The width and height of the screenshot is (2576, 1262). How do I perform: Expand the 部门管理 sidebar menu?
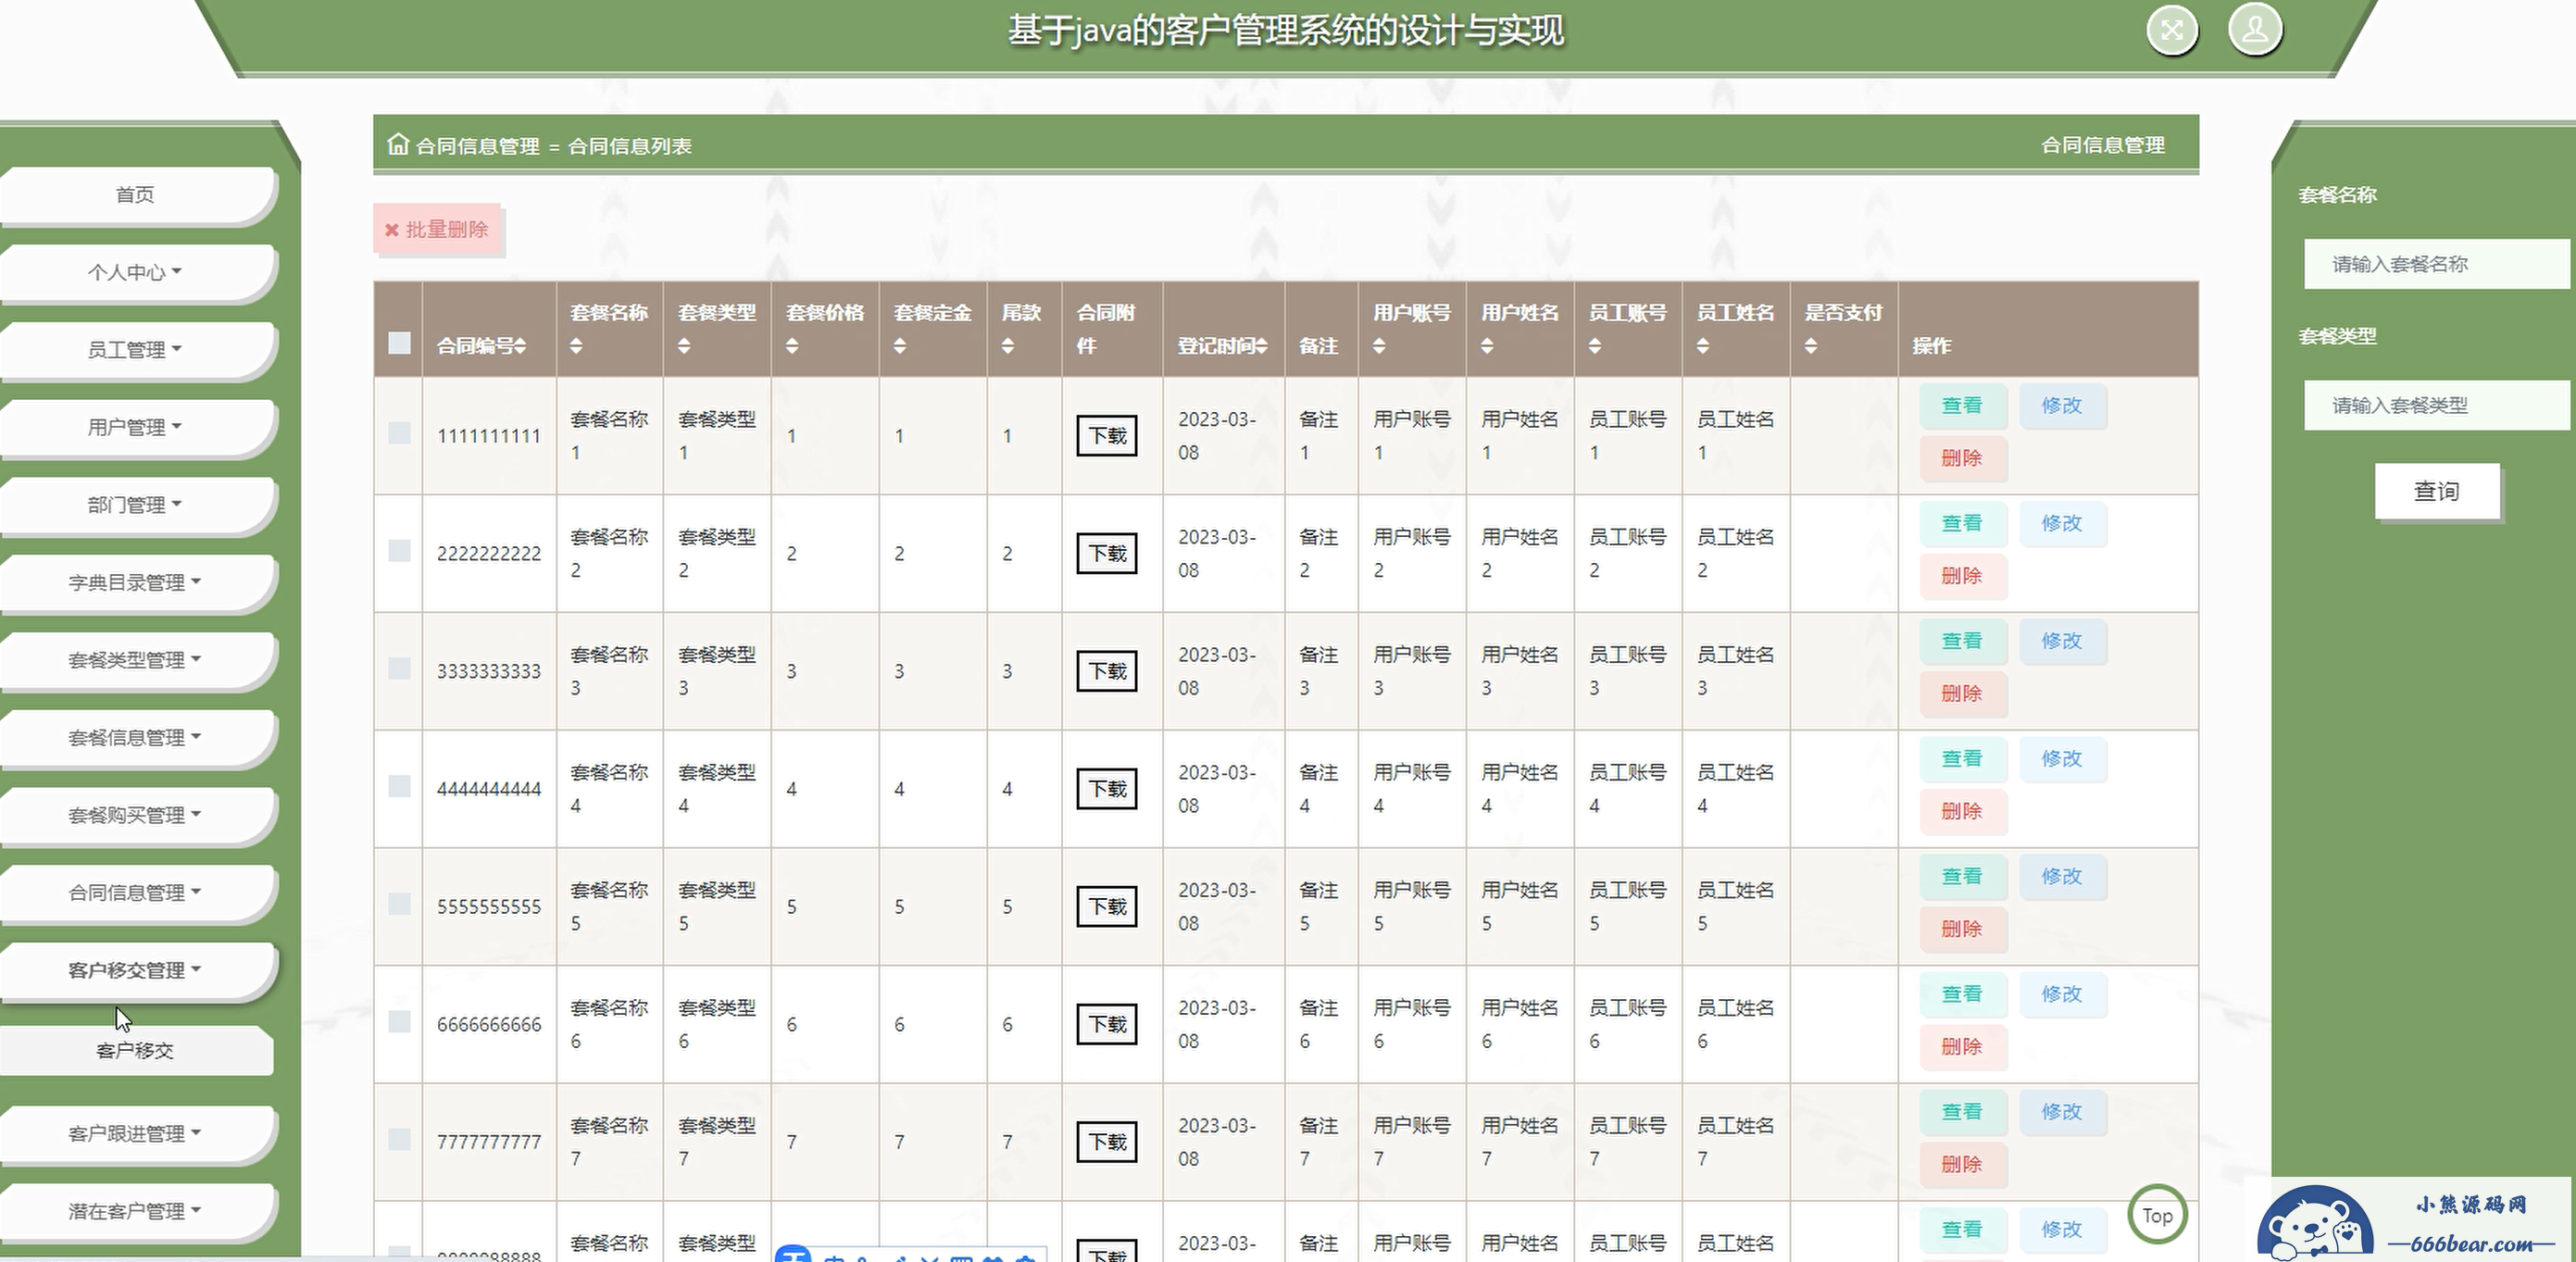coord(135,504)
